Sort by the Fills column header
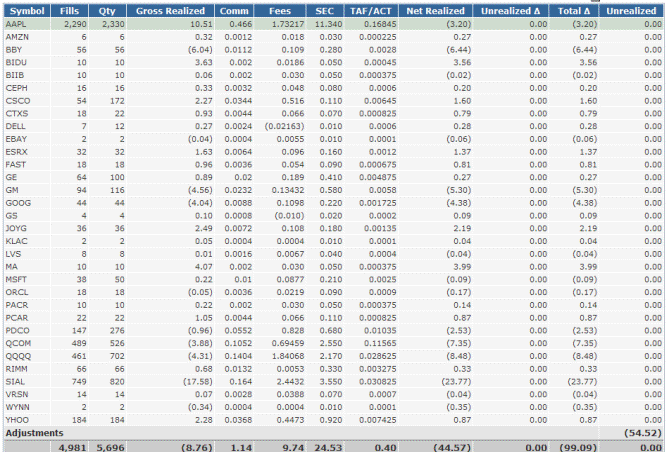Viewport: 668px width, 452px height. [69, 11]
